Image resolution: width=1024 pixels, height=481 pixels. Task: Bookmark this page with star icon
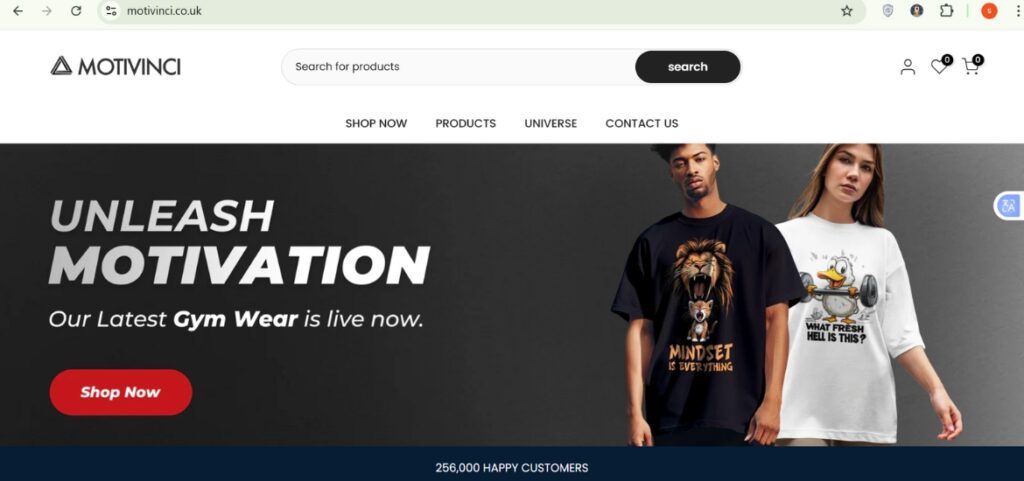[x=847, y=11]
